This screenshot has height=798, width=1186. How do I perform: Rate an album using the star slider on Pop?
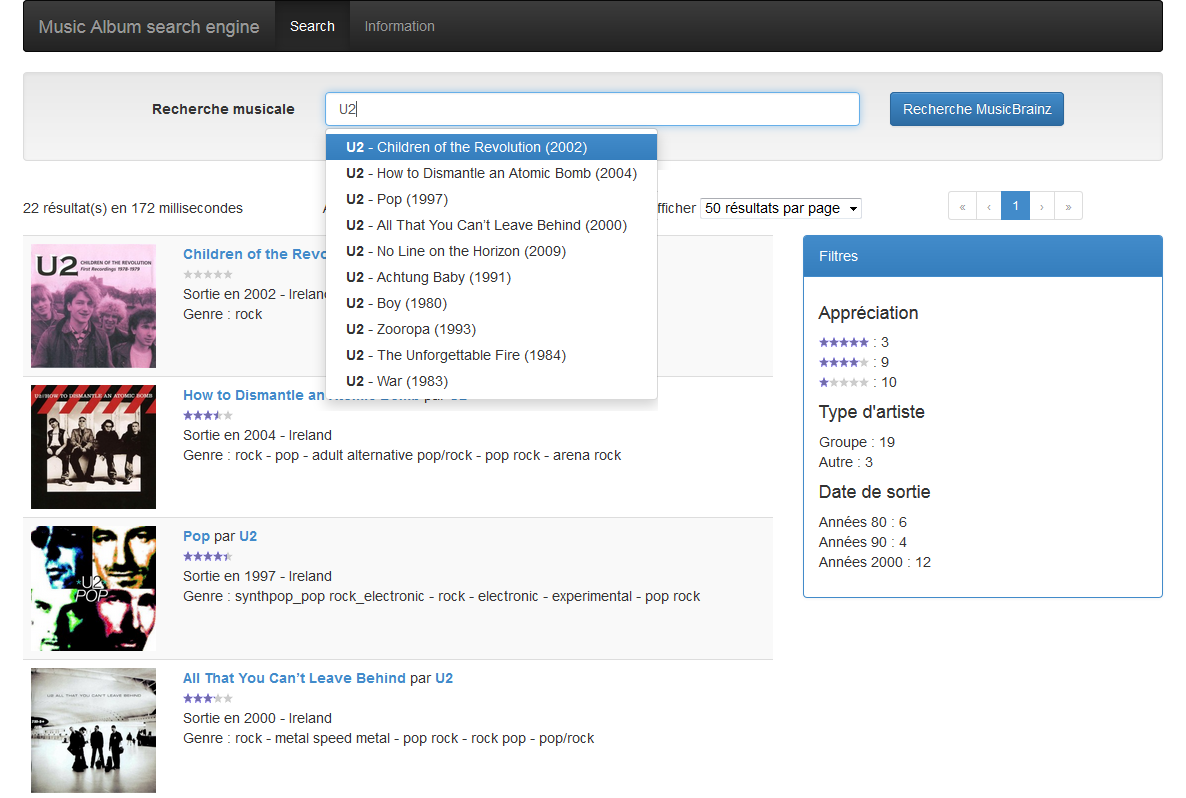click(x=207, y=556)
